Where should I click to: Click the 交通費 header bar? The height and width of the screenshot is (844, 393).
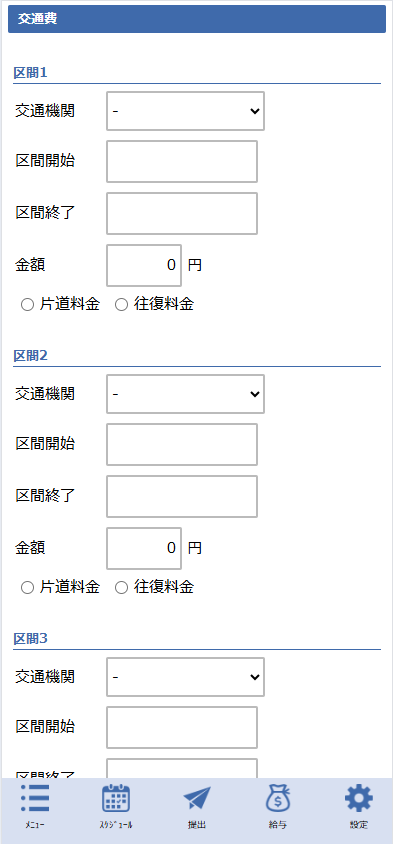click(197, 19)
